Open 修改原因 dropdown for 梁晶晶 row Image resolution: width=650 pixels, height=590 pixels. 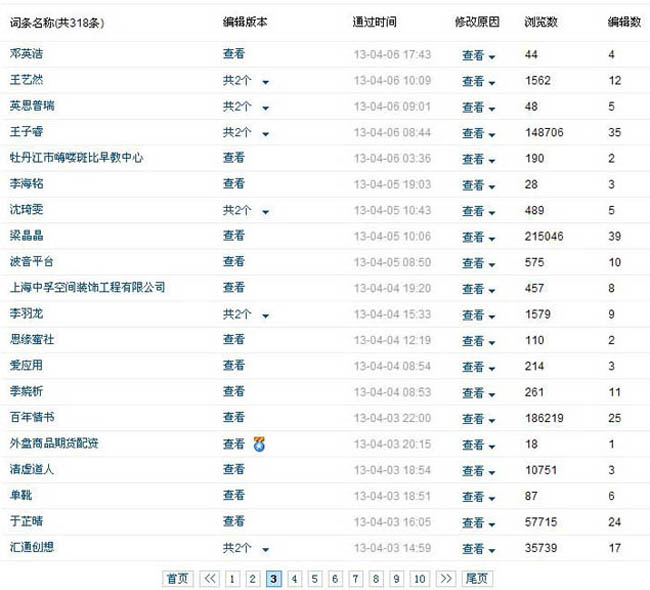click(x=478, y=237)
